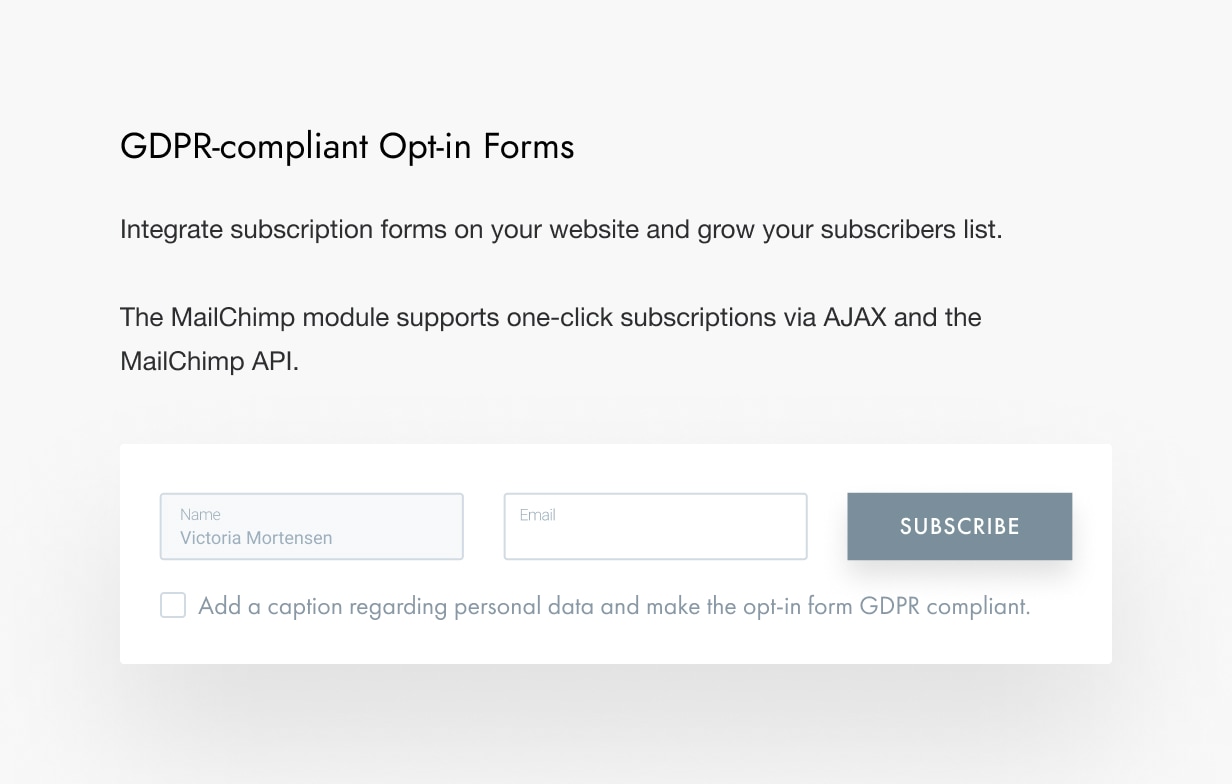The image size is (1232, 784).
Task: Click the sentence about growing your subscribers list
Action: (x=561, y=229)
